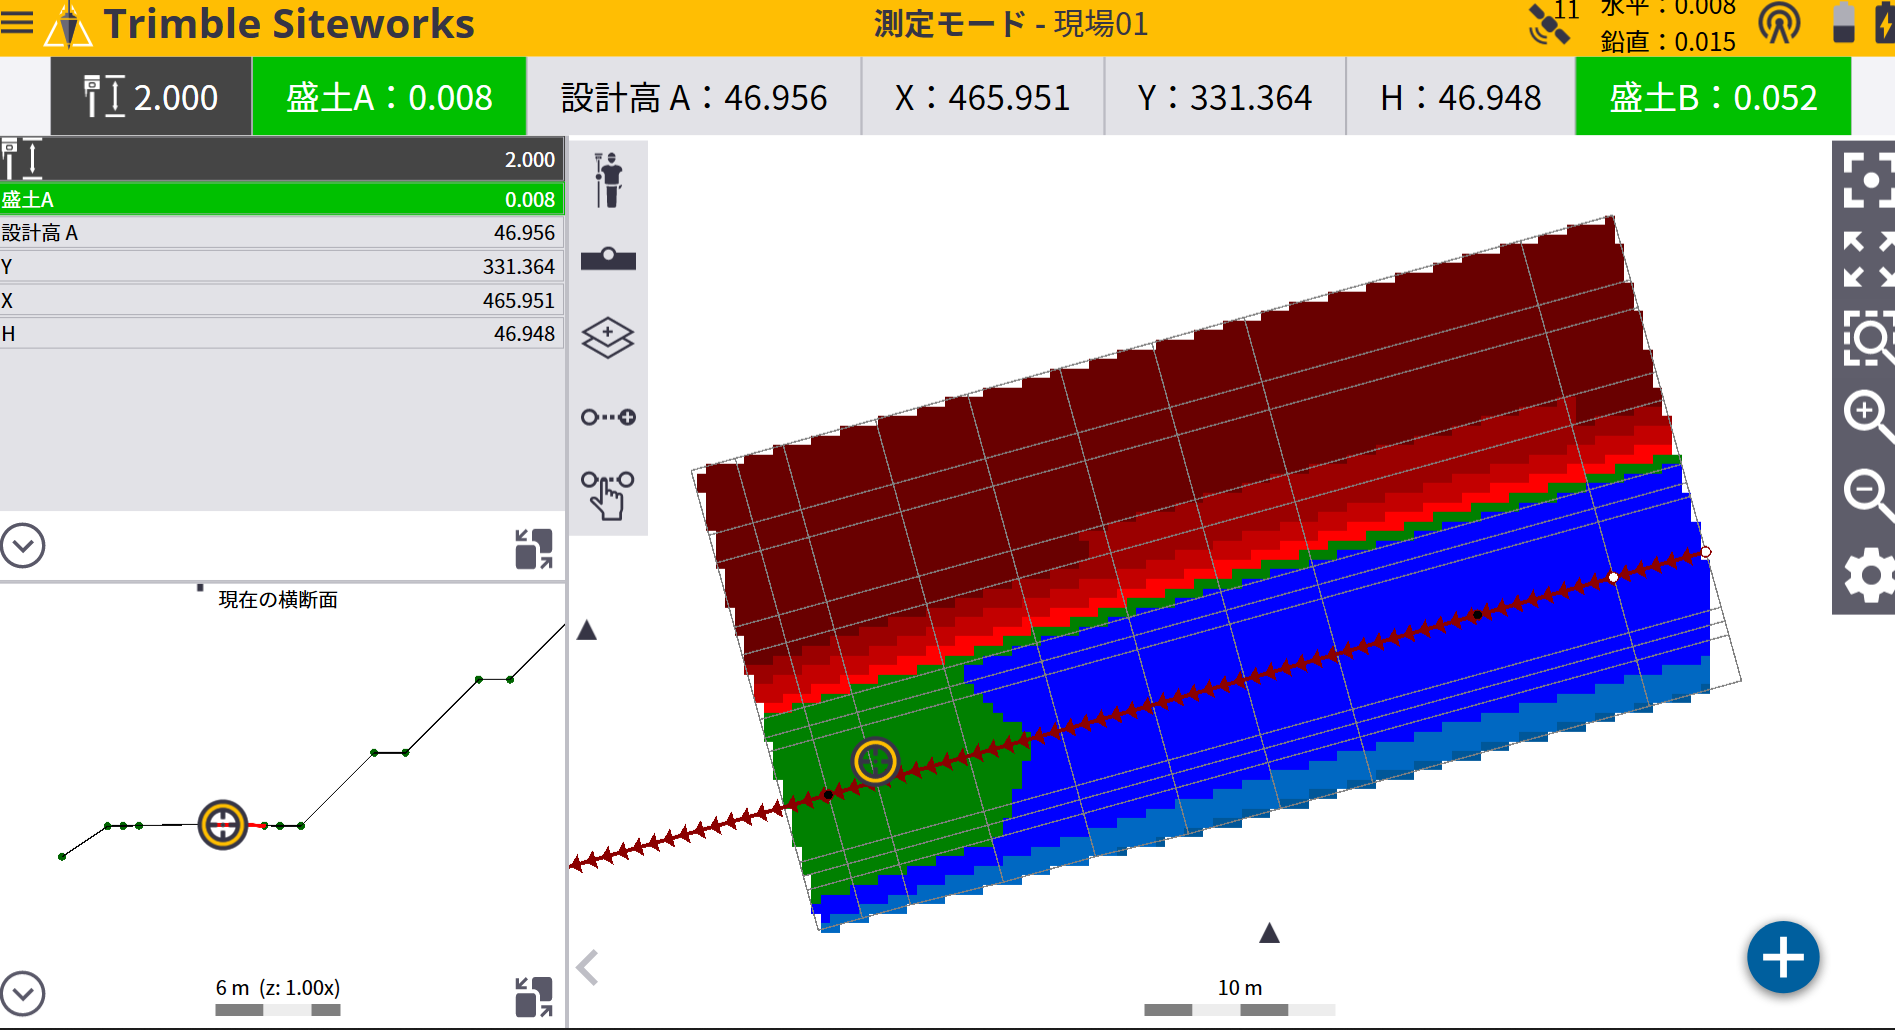This screenshot has width=1895, height=1030.
Task: Collapse the cross-section panel chevron
Action: pyautogui.click(x=23, y=993)
